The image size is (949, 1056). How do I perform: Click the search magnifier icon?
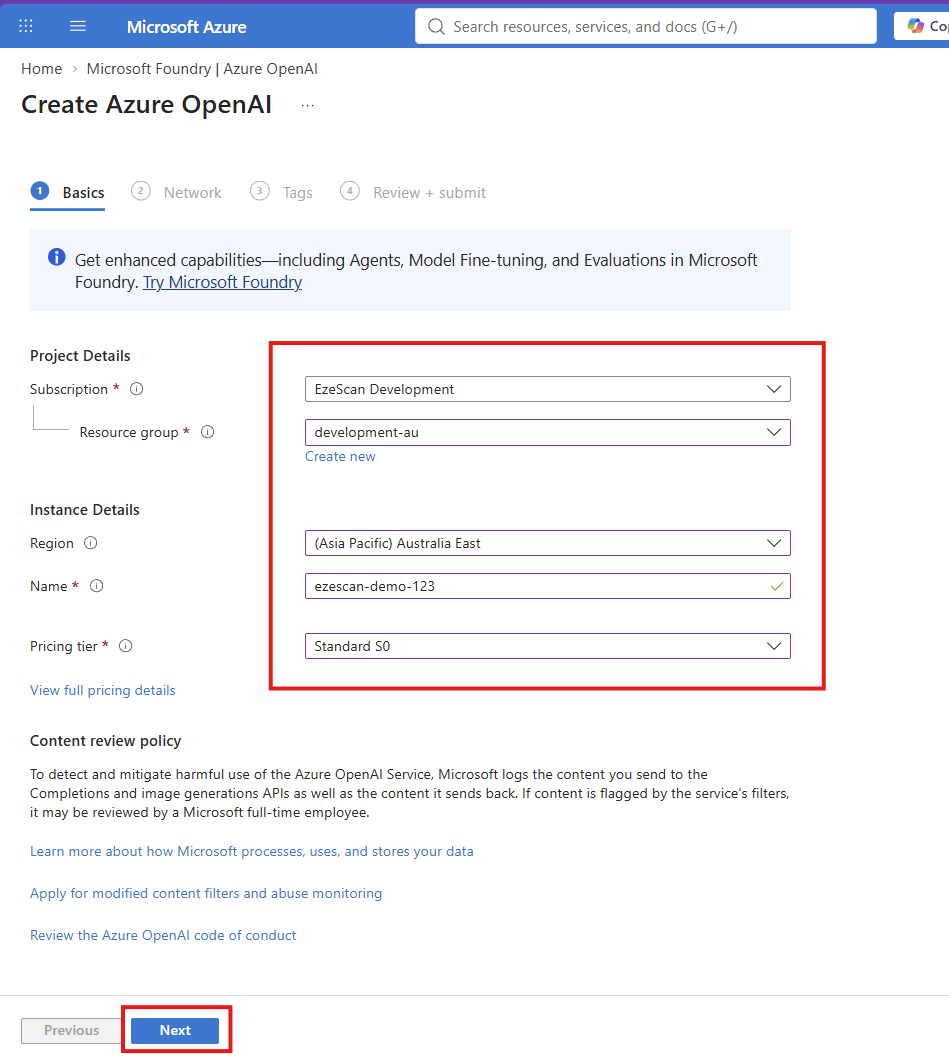[x=436, y=26]
